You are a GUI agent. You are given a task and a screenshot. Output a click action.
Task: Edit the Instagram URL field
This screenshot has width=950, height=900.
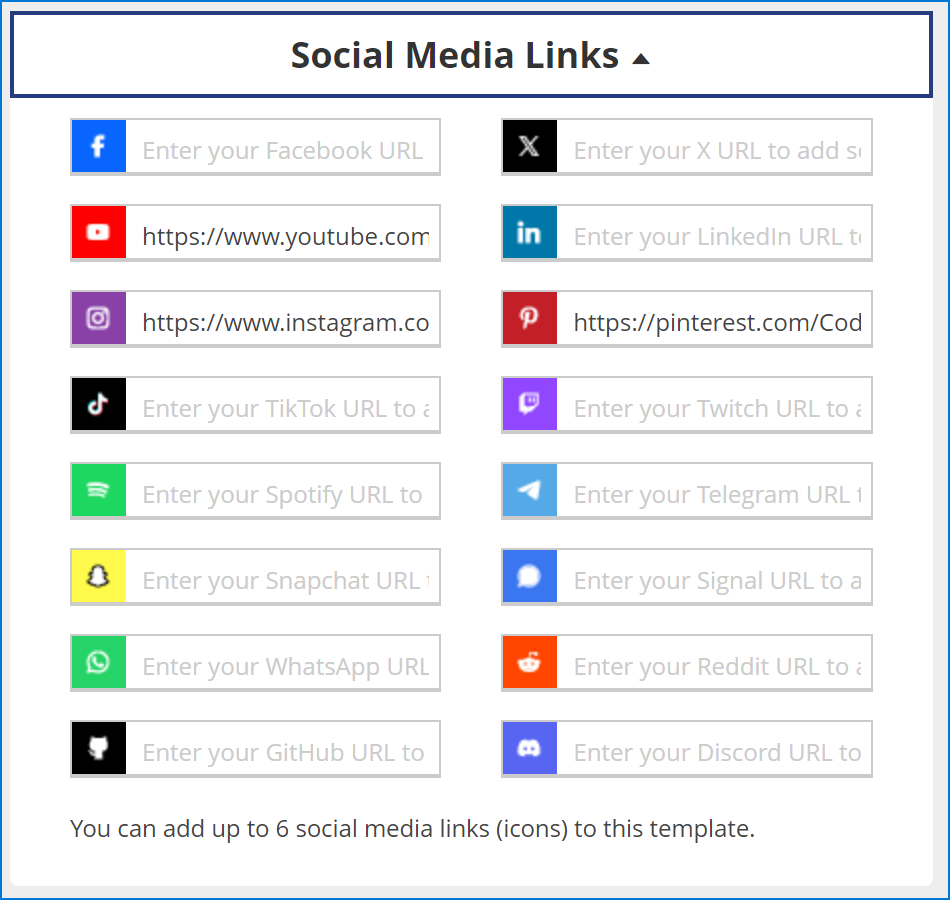click(282, 319)
